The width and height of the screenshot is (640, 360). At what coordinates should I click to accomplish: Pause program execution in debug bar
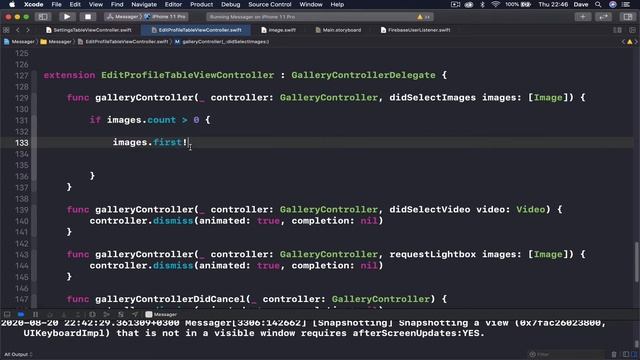[36, 314]
